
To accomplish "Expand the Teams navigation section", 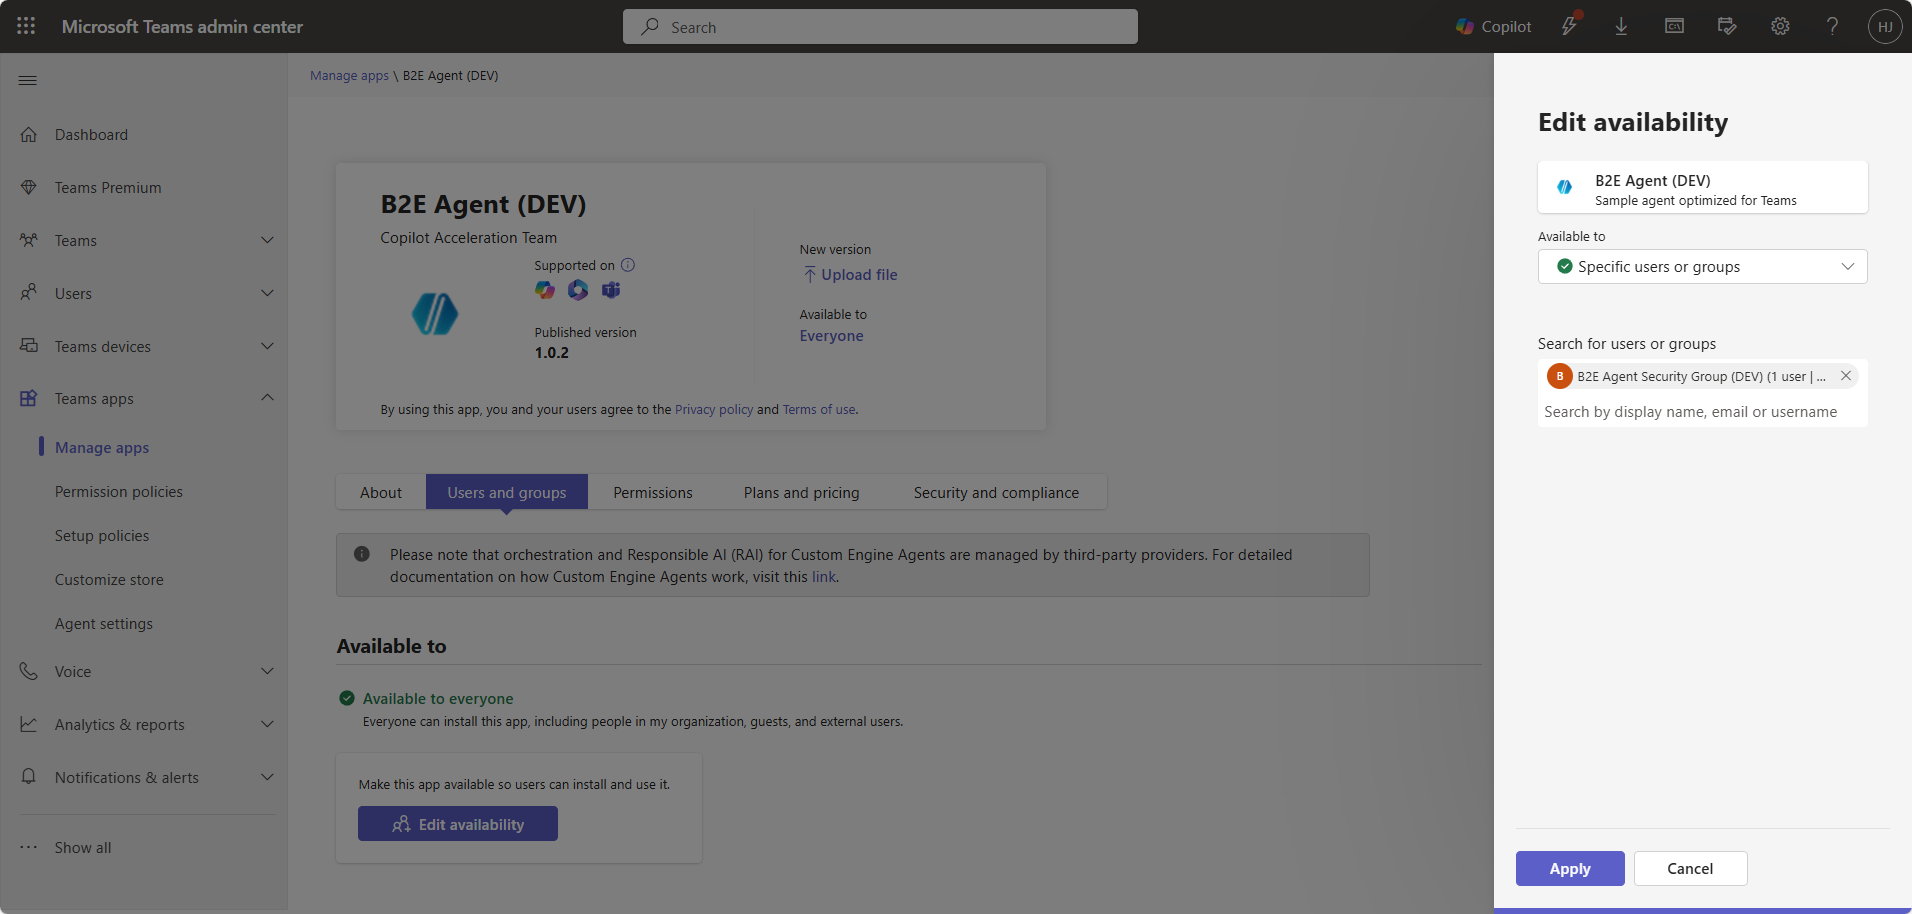I will 267,240.
